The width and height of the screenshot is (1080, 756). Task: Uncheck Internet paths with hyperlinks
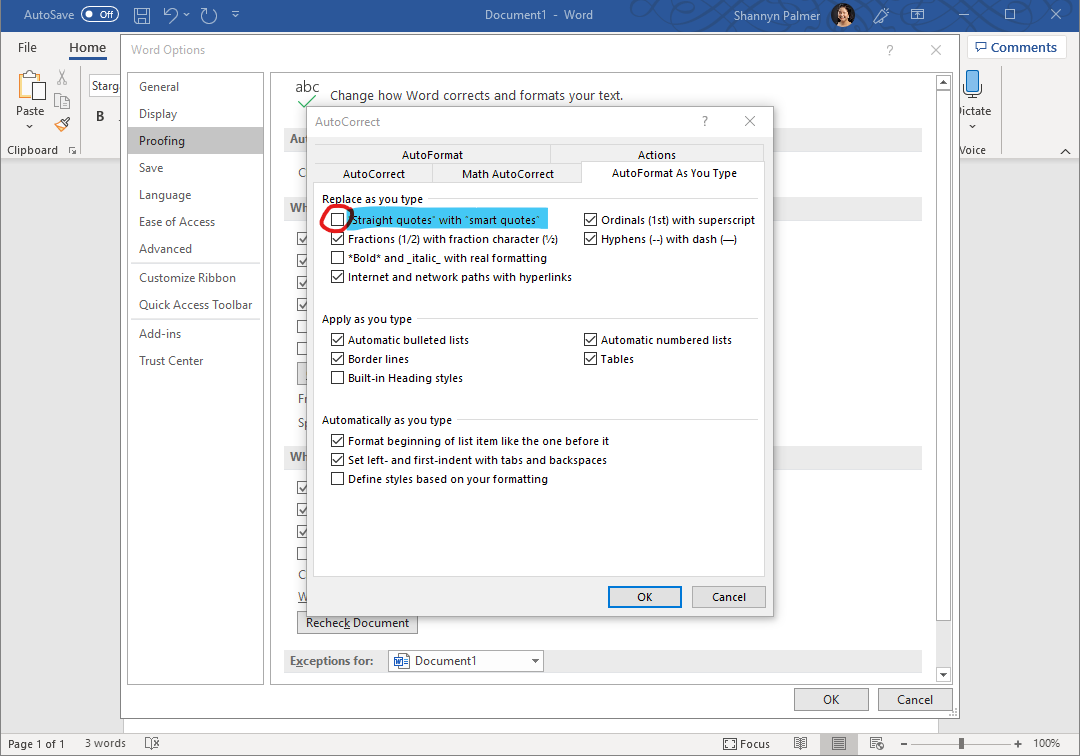338,277
